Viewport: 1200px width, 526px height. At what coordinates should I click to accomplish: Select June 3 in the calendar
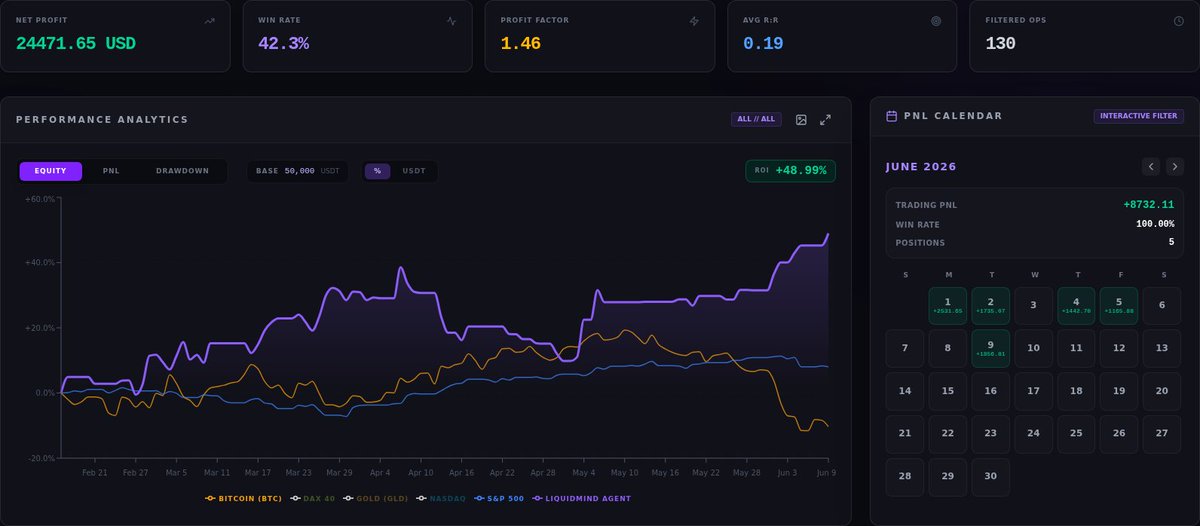coord(1034,306)
